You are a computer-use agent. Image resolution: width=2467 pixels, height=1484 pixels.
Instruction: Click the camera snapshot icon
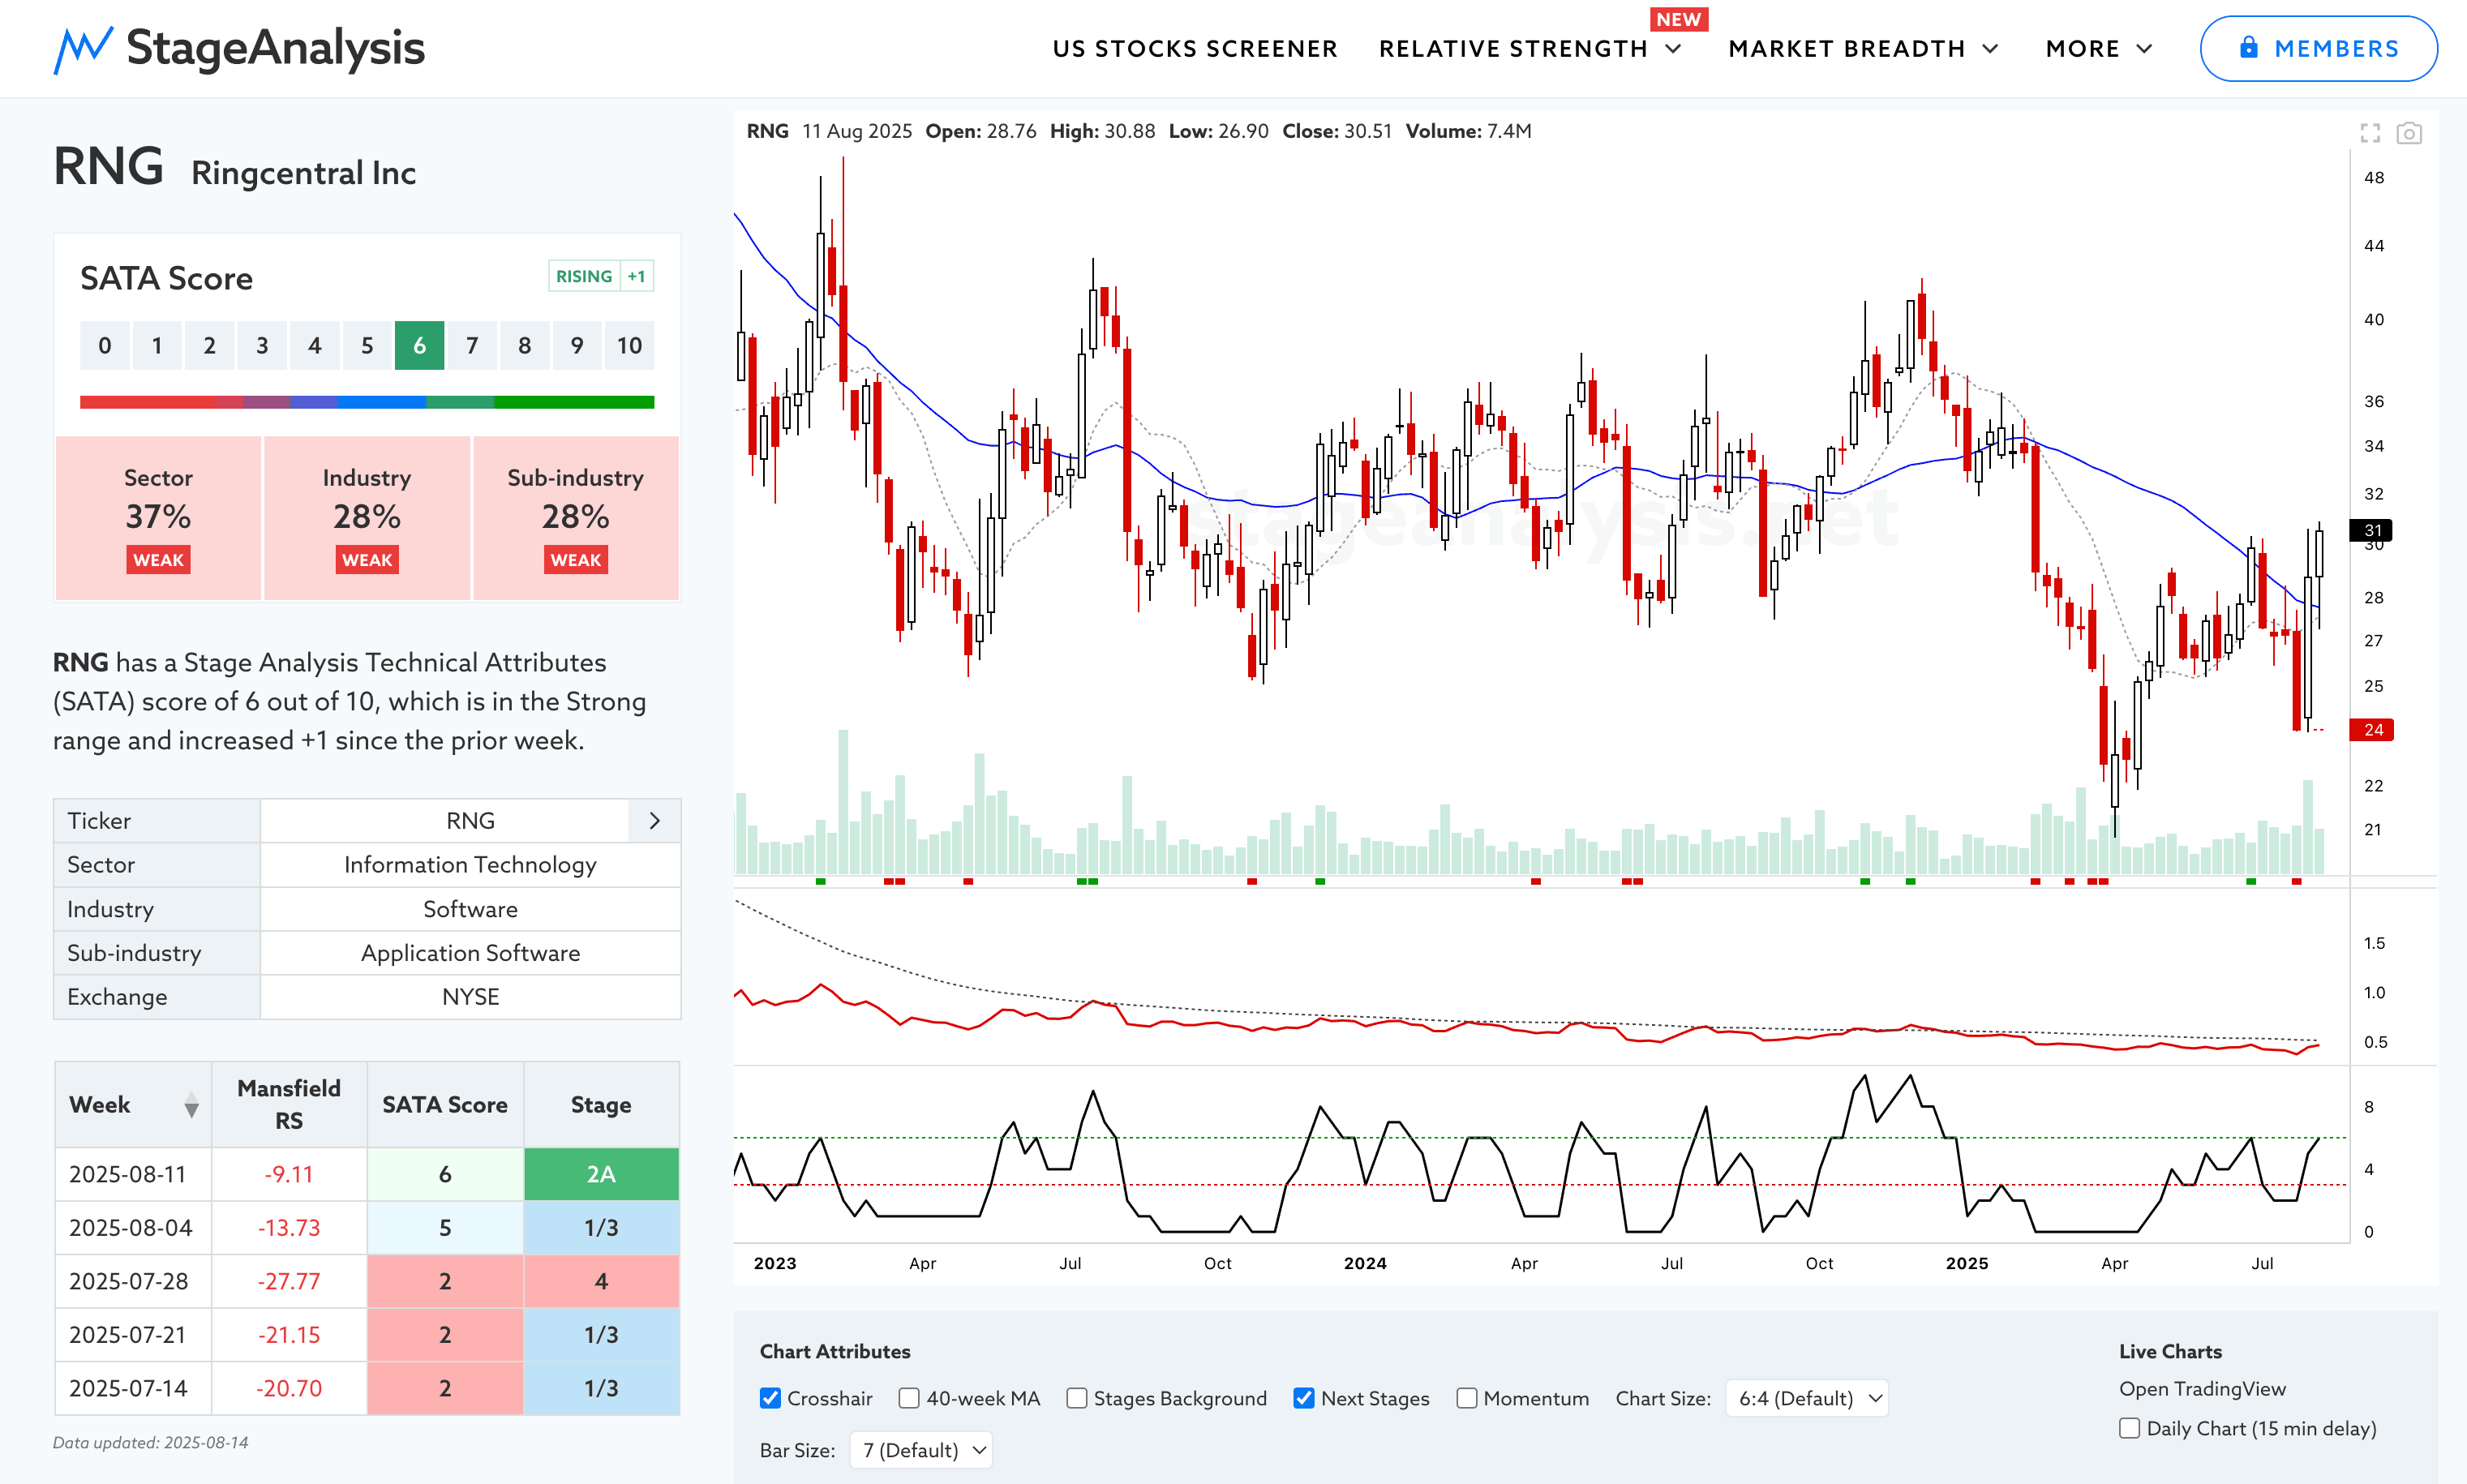coord(2409,133)
